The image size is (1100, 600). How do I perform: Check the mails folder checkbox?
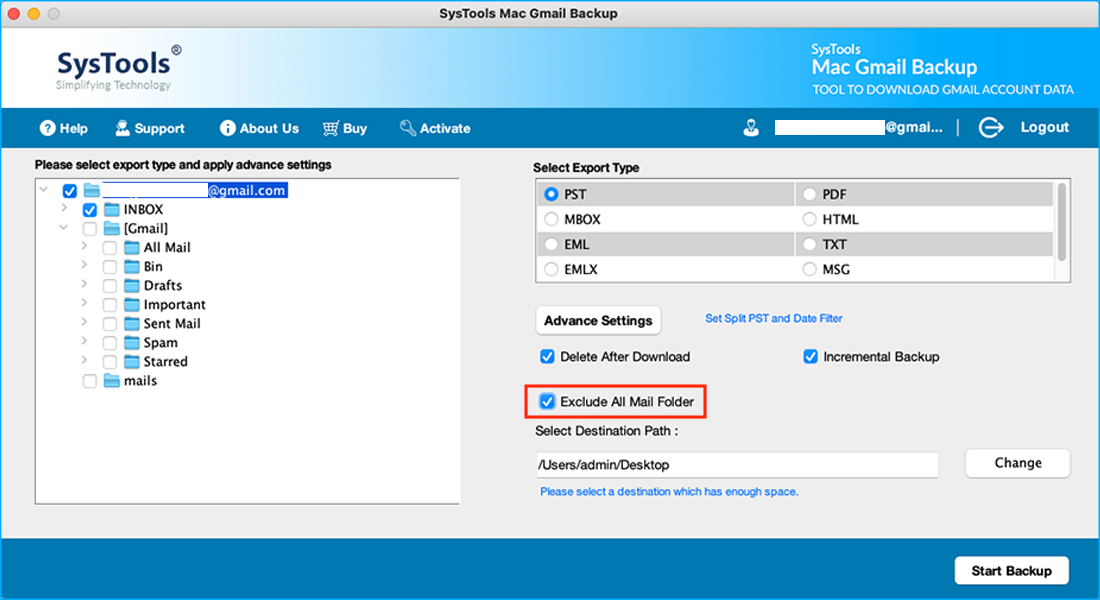click(x=90, y=381)
